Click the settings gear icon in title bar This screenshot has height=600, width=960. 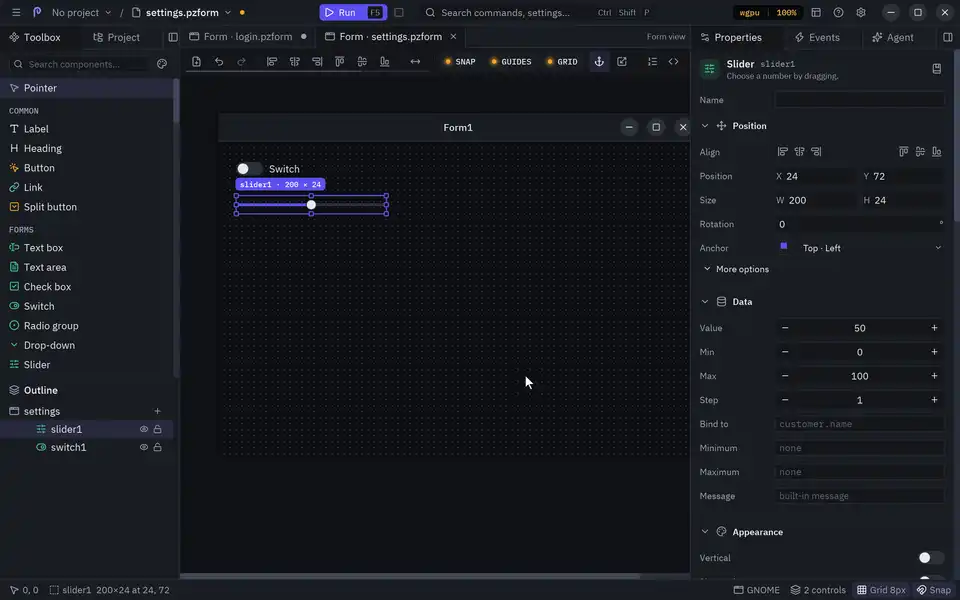[860, 12]
